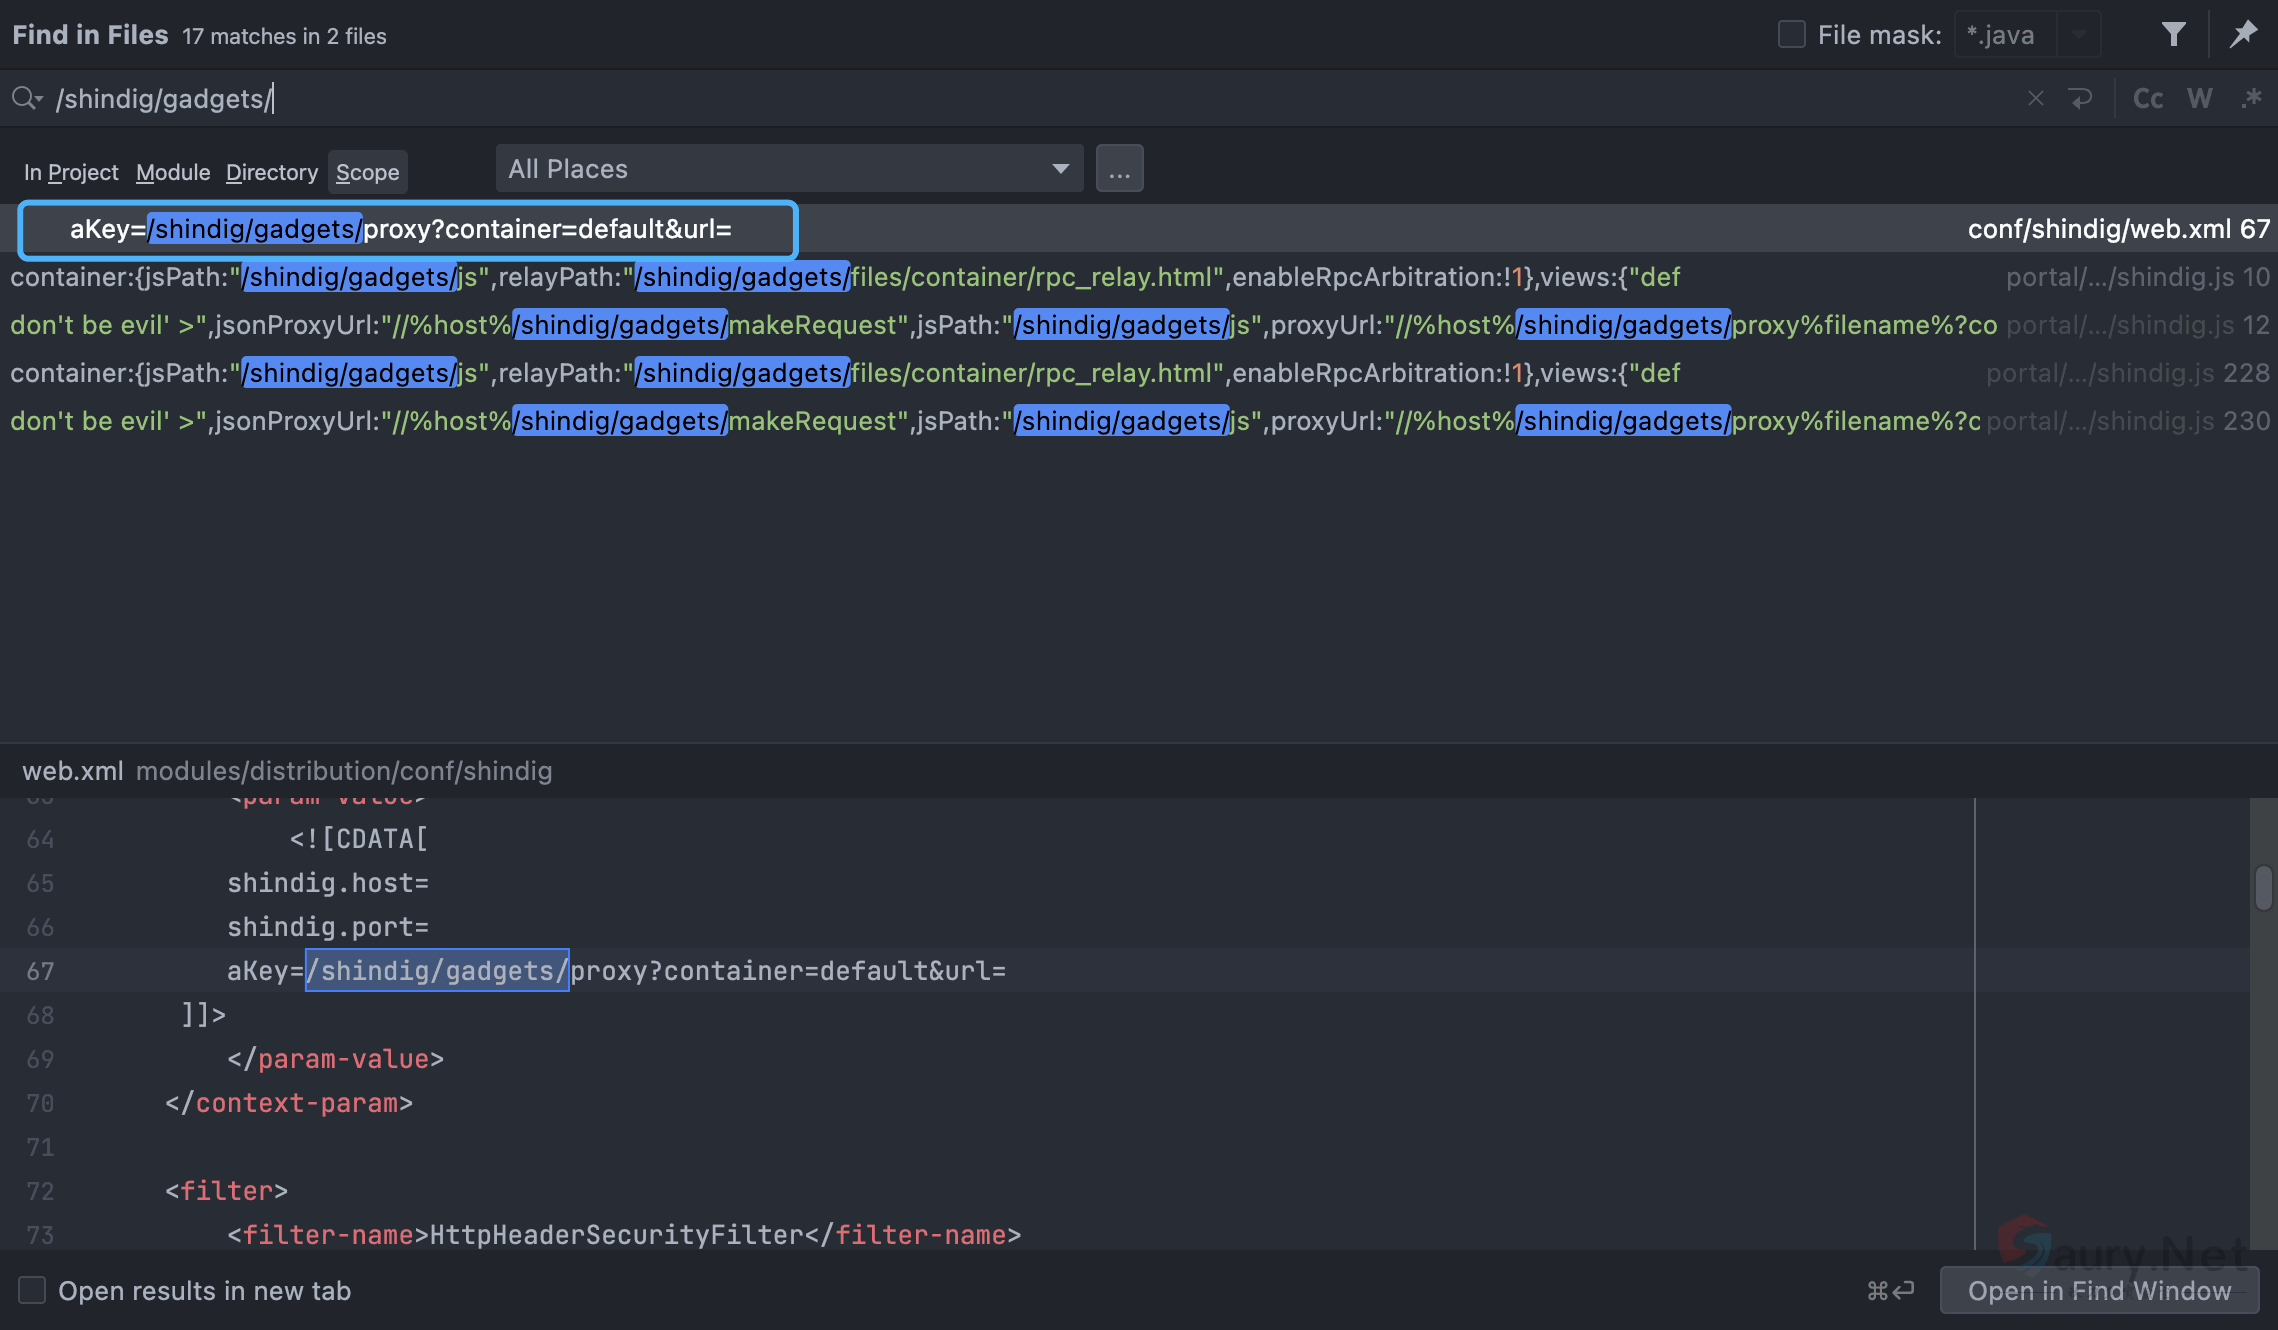Pin the Find in Files window
Screen dimensions: 2278x1330
point(2243,35)
